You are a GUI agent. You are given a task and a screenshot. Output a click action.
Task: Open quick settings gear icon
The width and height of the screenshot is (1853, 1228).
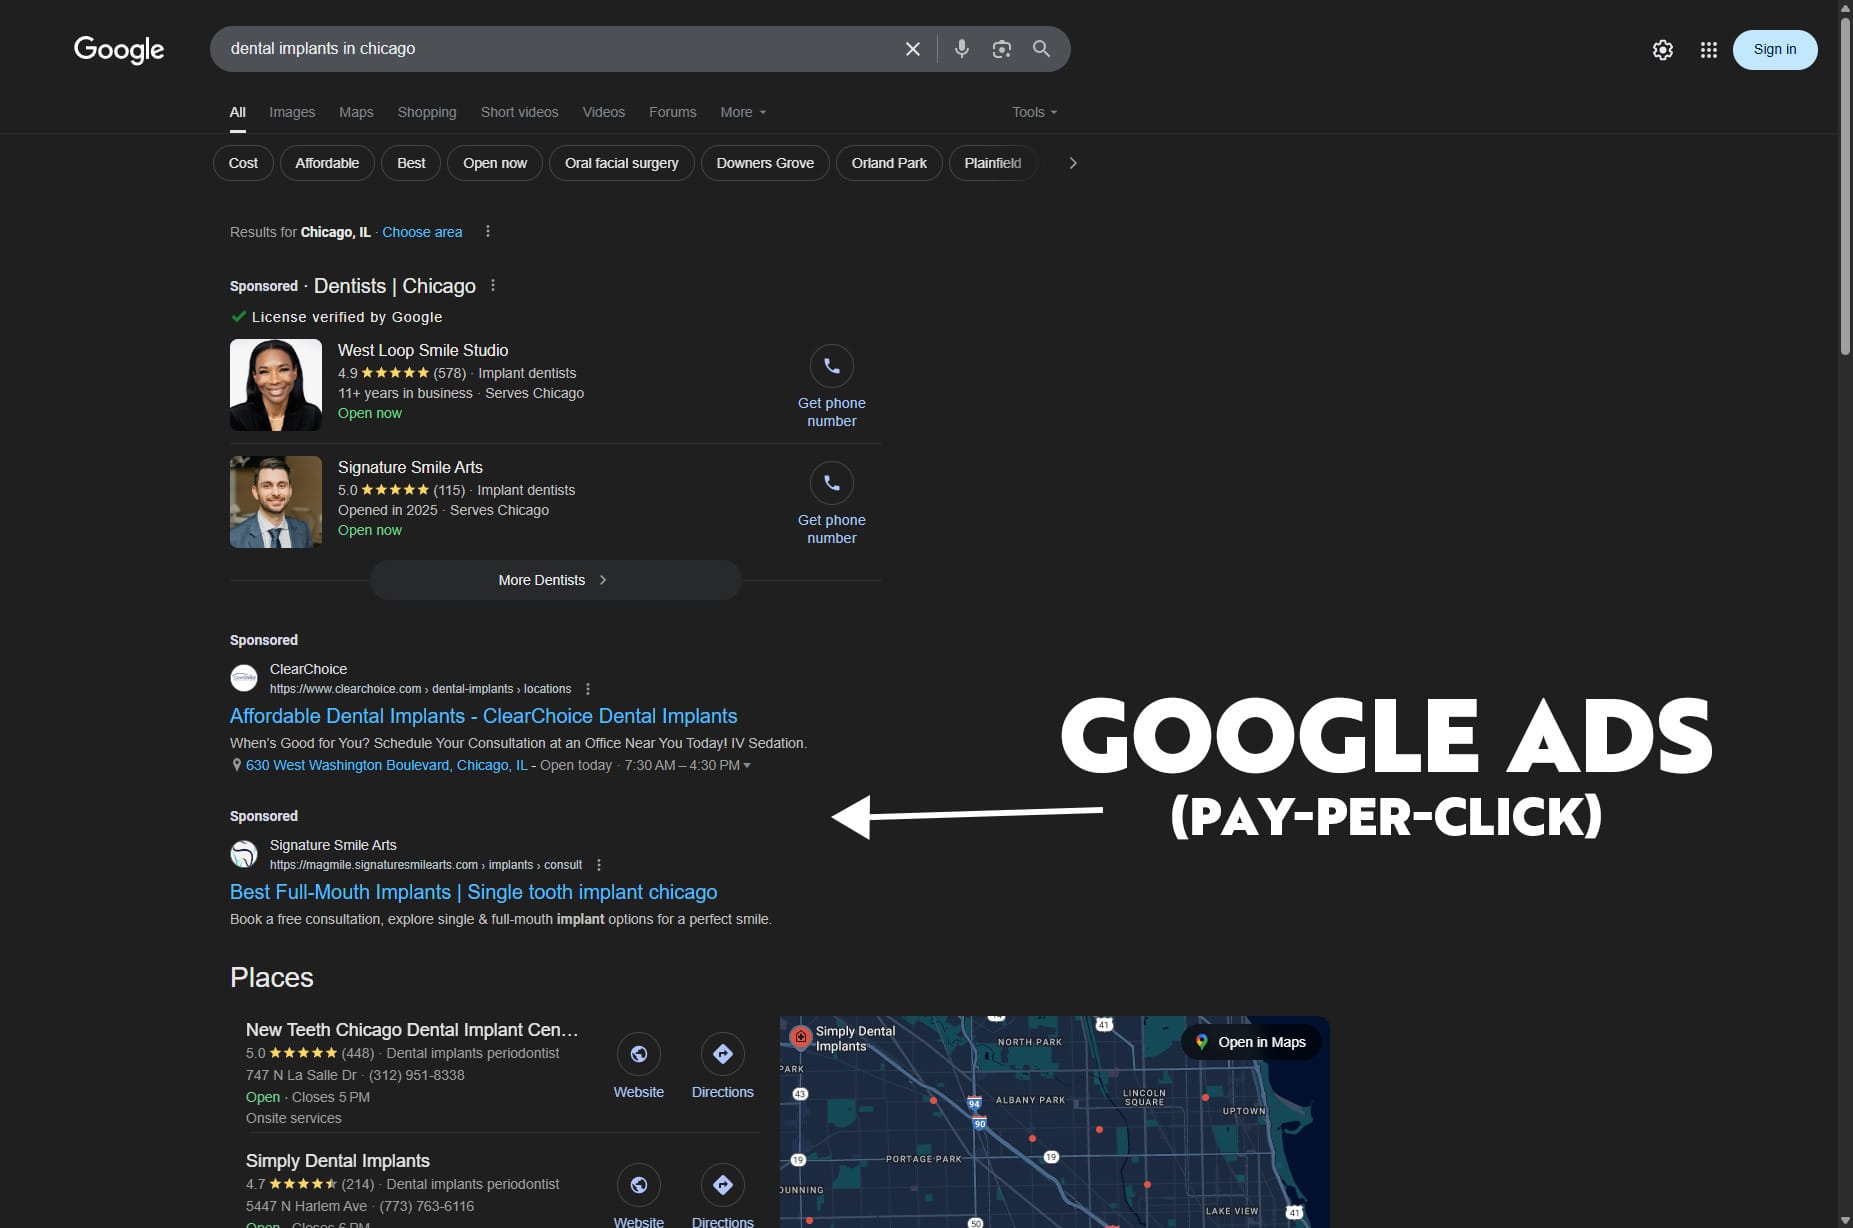(x=1663, y=49)
